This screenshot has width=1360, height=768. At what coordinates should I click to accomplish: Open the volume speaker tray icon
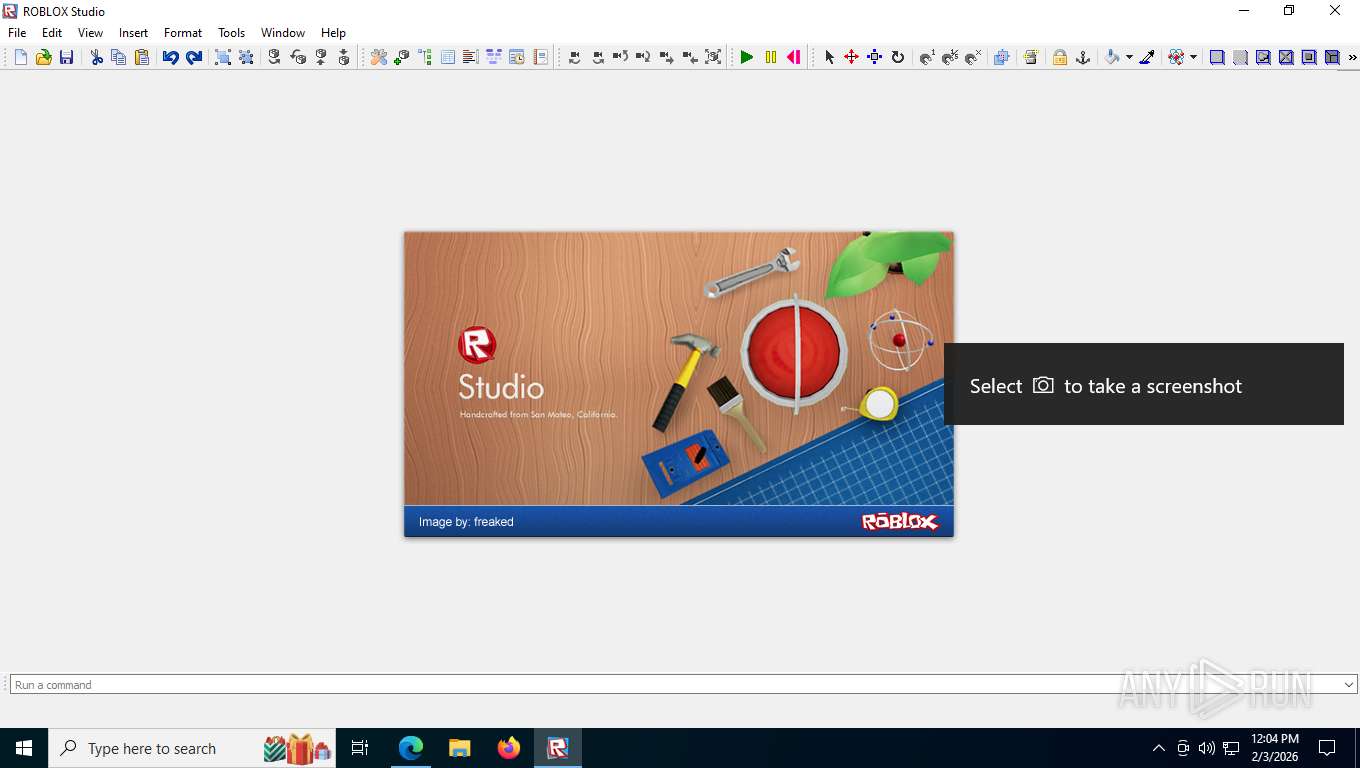1206,748
